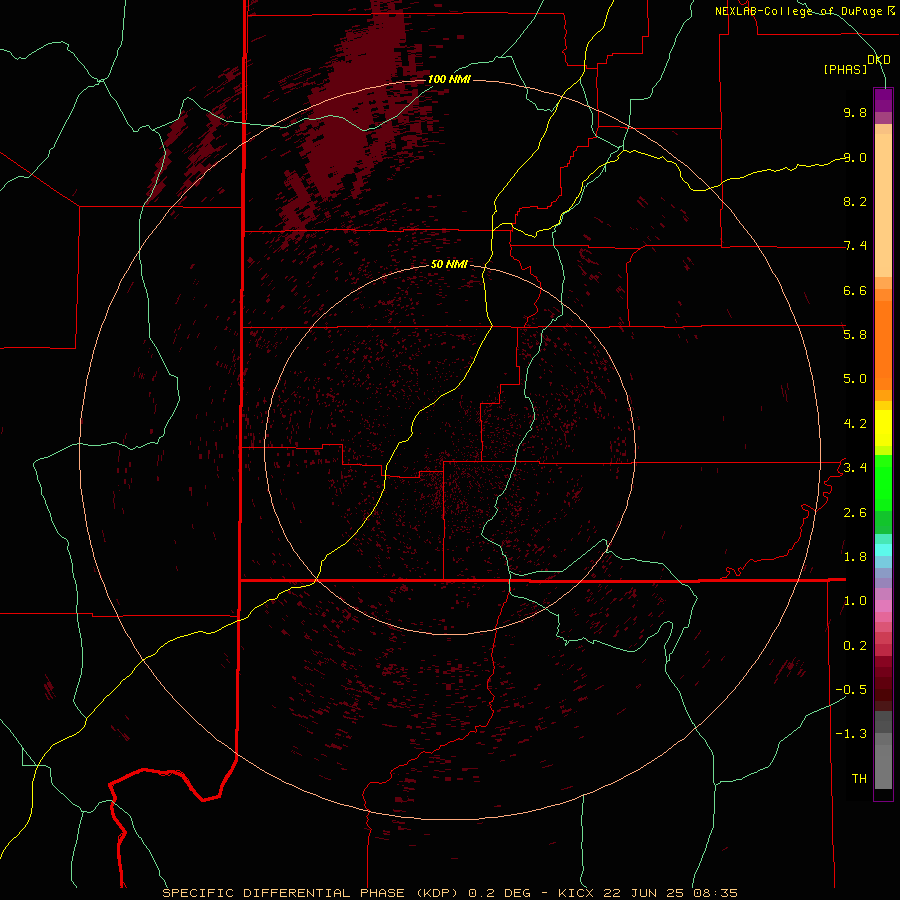Click the [PHAS] units label
900x900 pixels.
[x=845, y=70]
